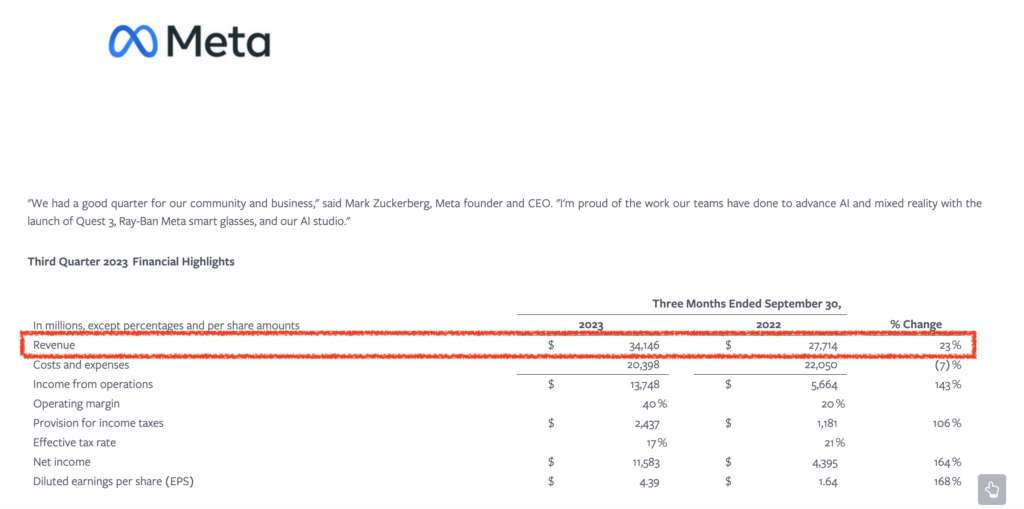Click the Income from operations label

click(x=93, y=384)
